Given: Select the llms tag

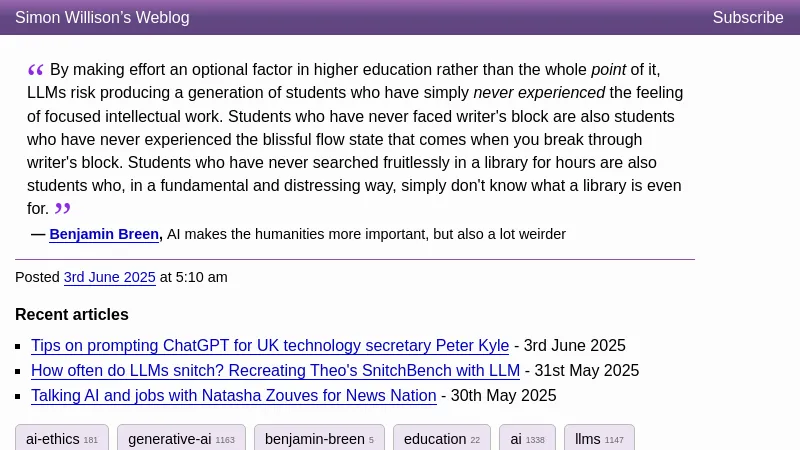Looking at the screenshot, I should coord(599,439).
